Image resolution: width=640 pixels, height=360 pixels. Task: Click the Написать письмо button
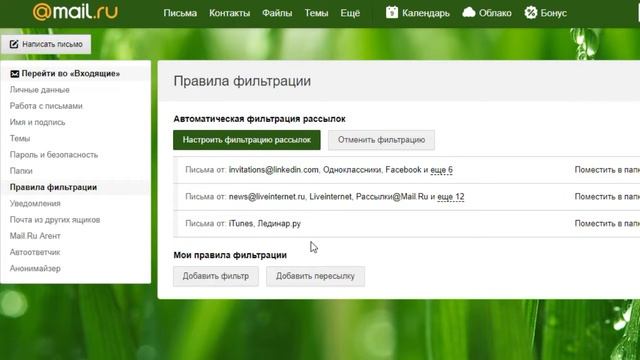click(x=46, y=44)
